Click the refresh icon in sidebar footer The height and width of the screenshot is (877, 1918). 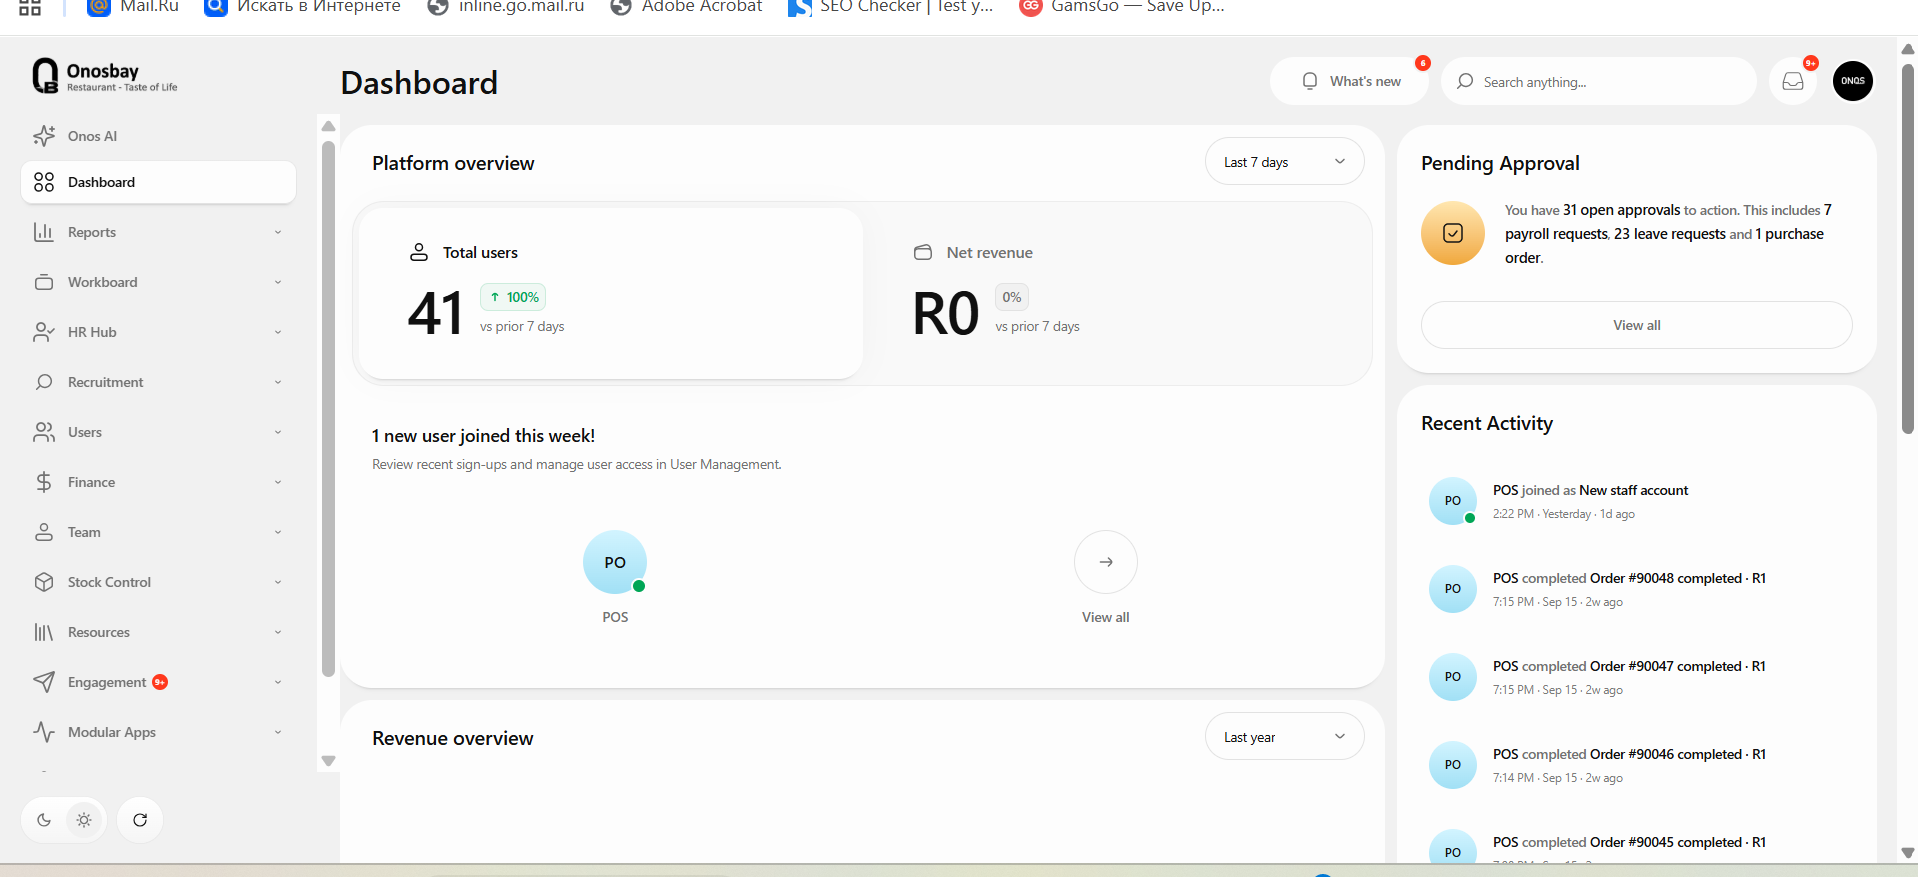click(x=140, y=820)
